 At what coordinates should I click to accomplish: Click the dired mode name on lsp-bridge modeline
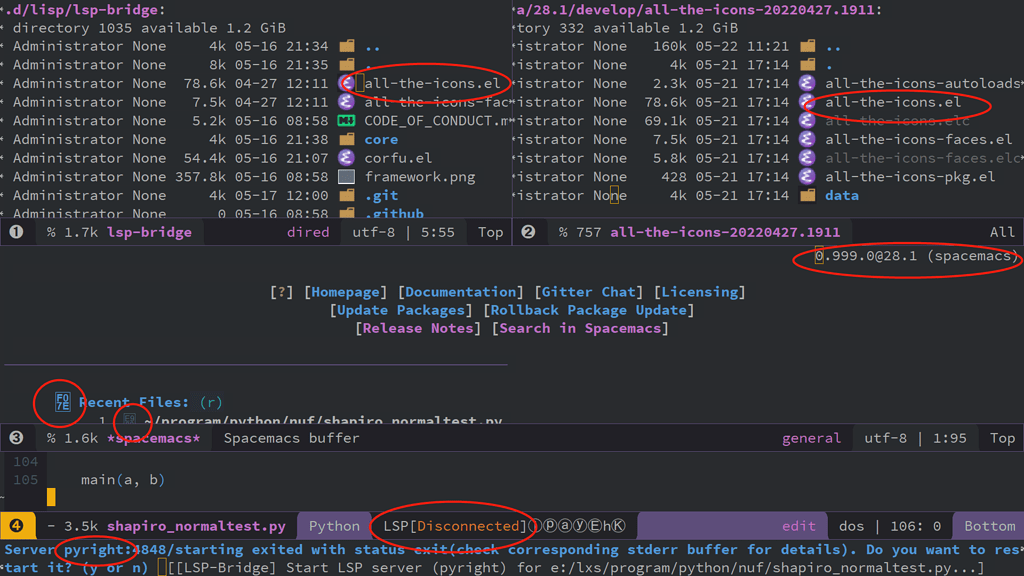coord(308,231)
